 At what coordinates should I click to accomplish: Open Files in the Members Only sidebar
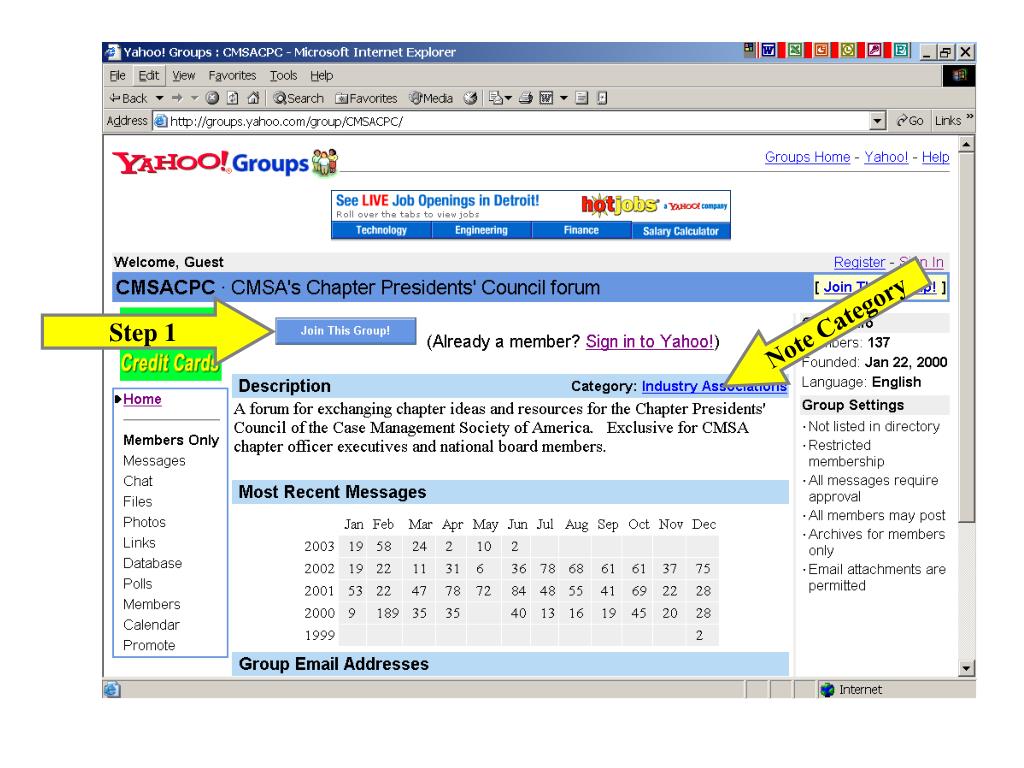point(138,502)
